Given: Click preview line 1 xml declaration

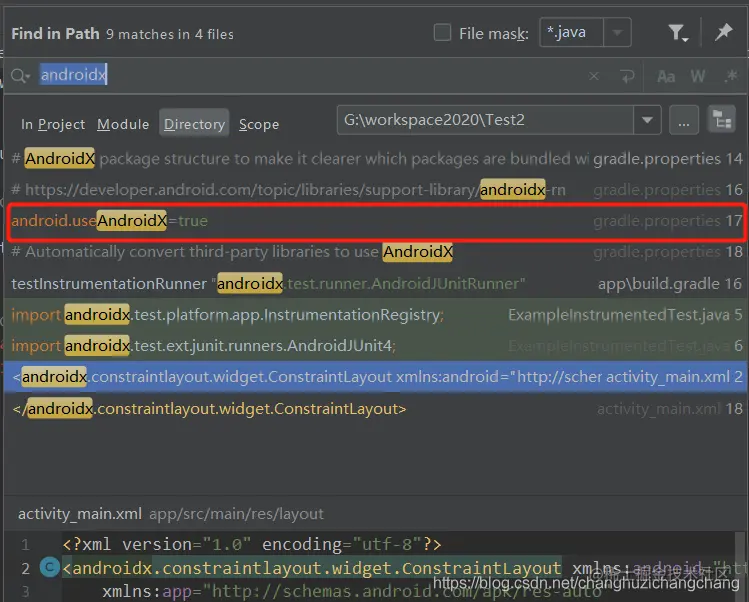Looking at the screenshot, I should [x=252, y=544].
